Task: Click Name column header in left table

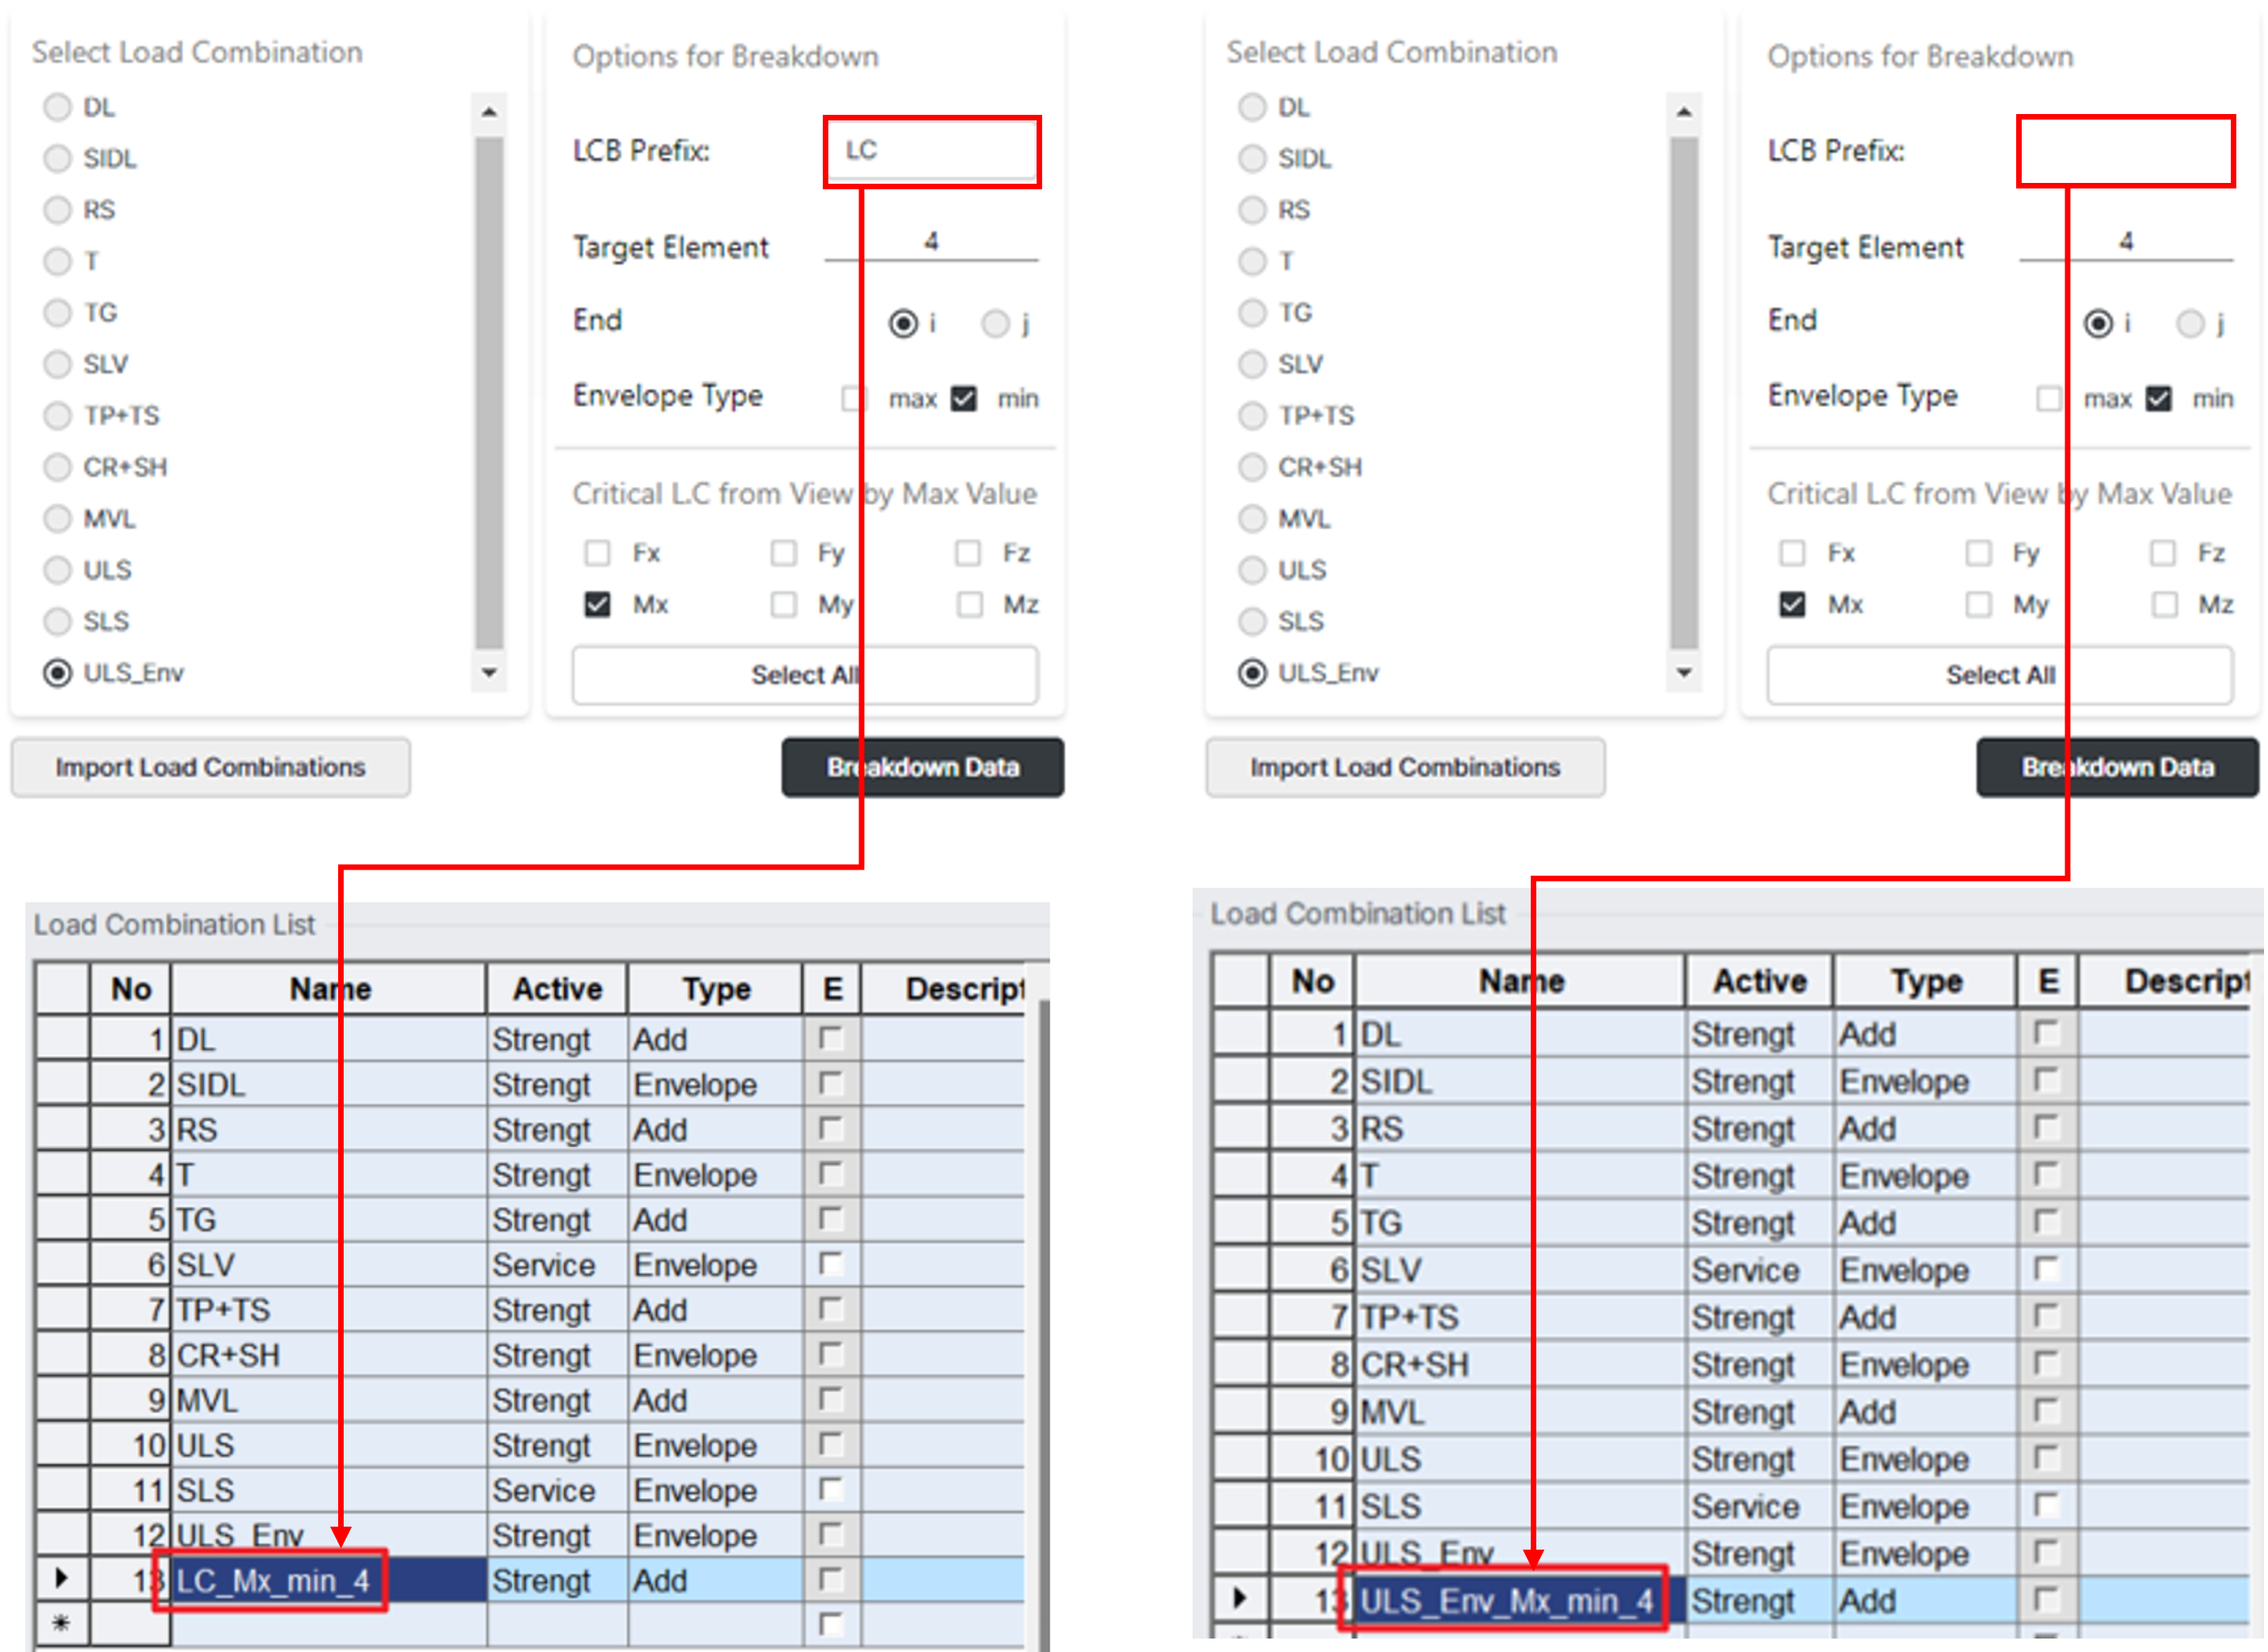Action: click(329, 989)
